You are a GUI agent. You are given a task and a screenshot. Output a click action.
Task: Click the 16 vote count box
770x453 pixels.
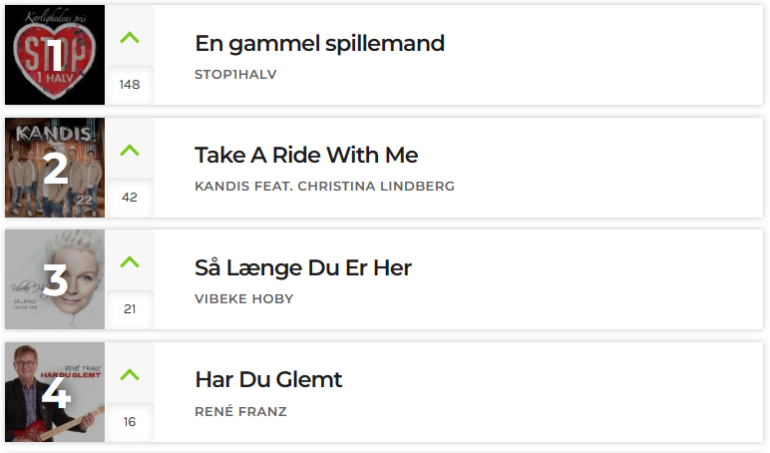tap(130, 422)
